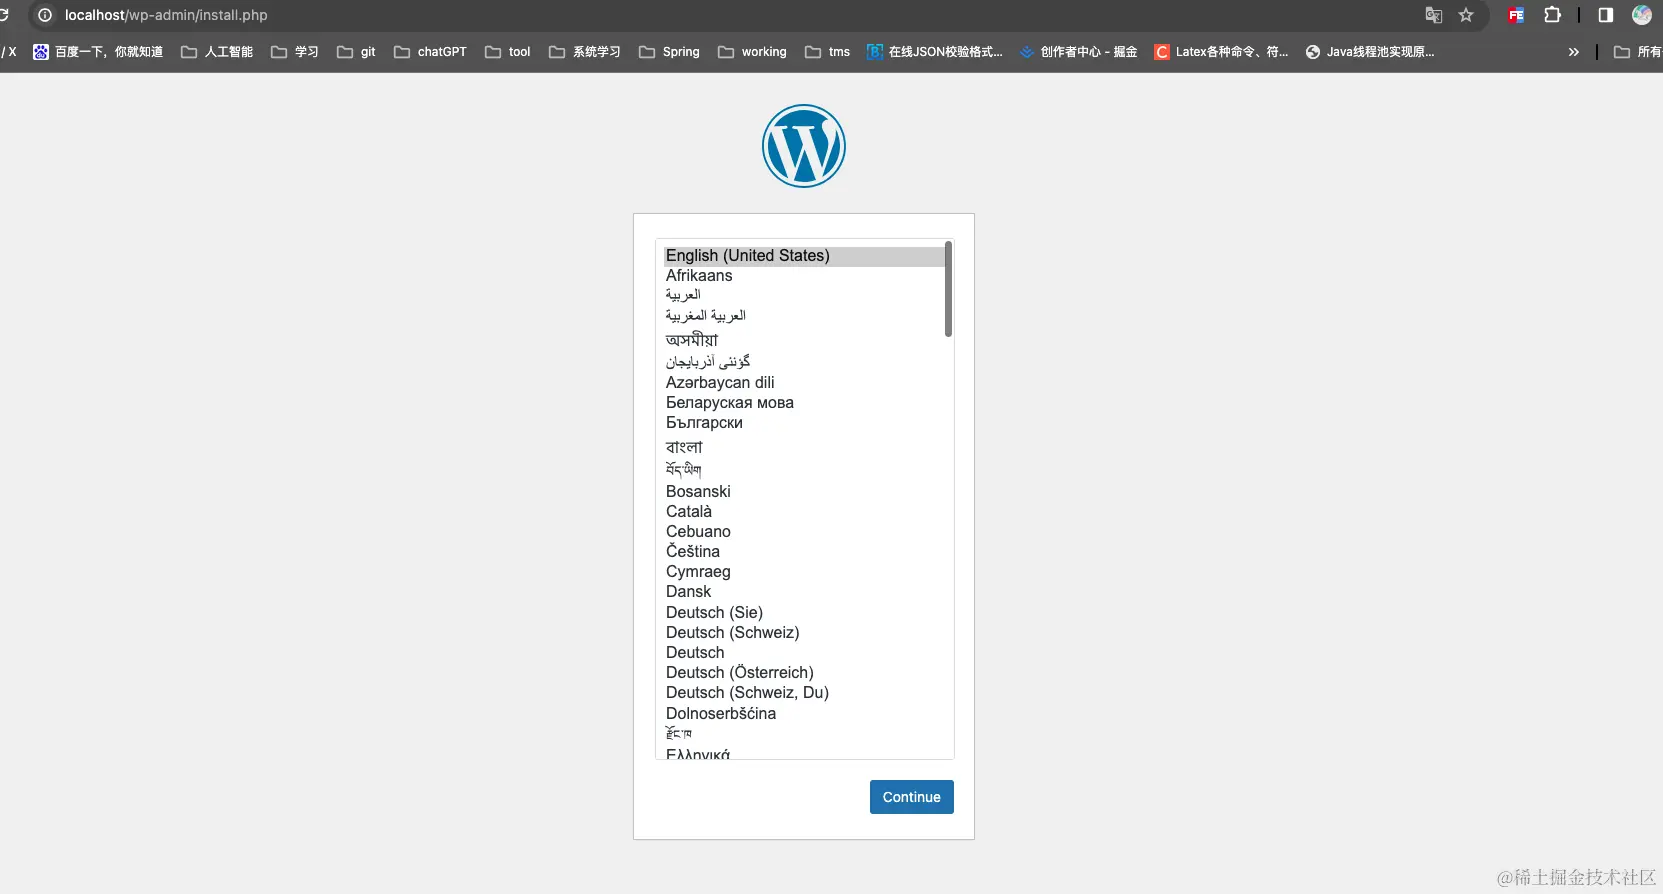1663x894 pixels.
Task: Select Cymraeg in the language list
Action: click(x=804, y=572)
